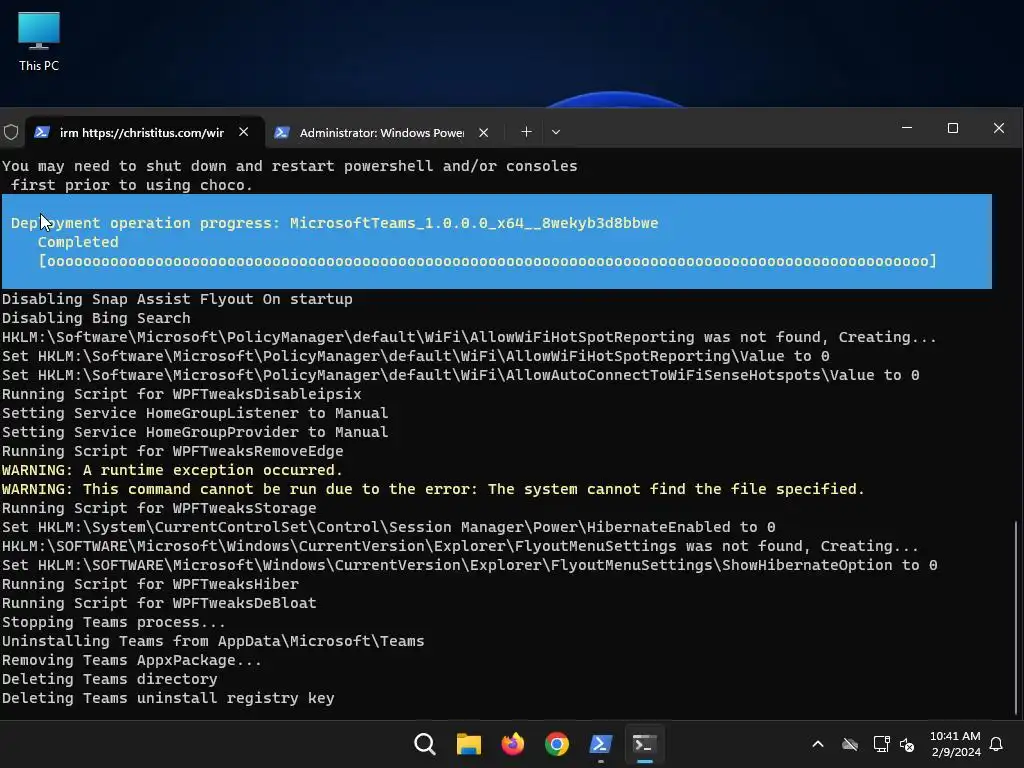Maximize the Windows Terminal window

tap(953, 128)
